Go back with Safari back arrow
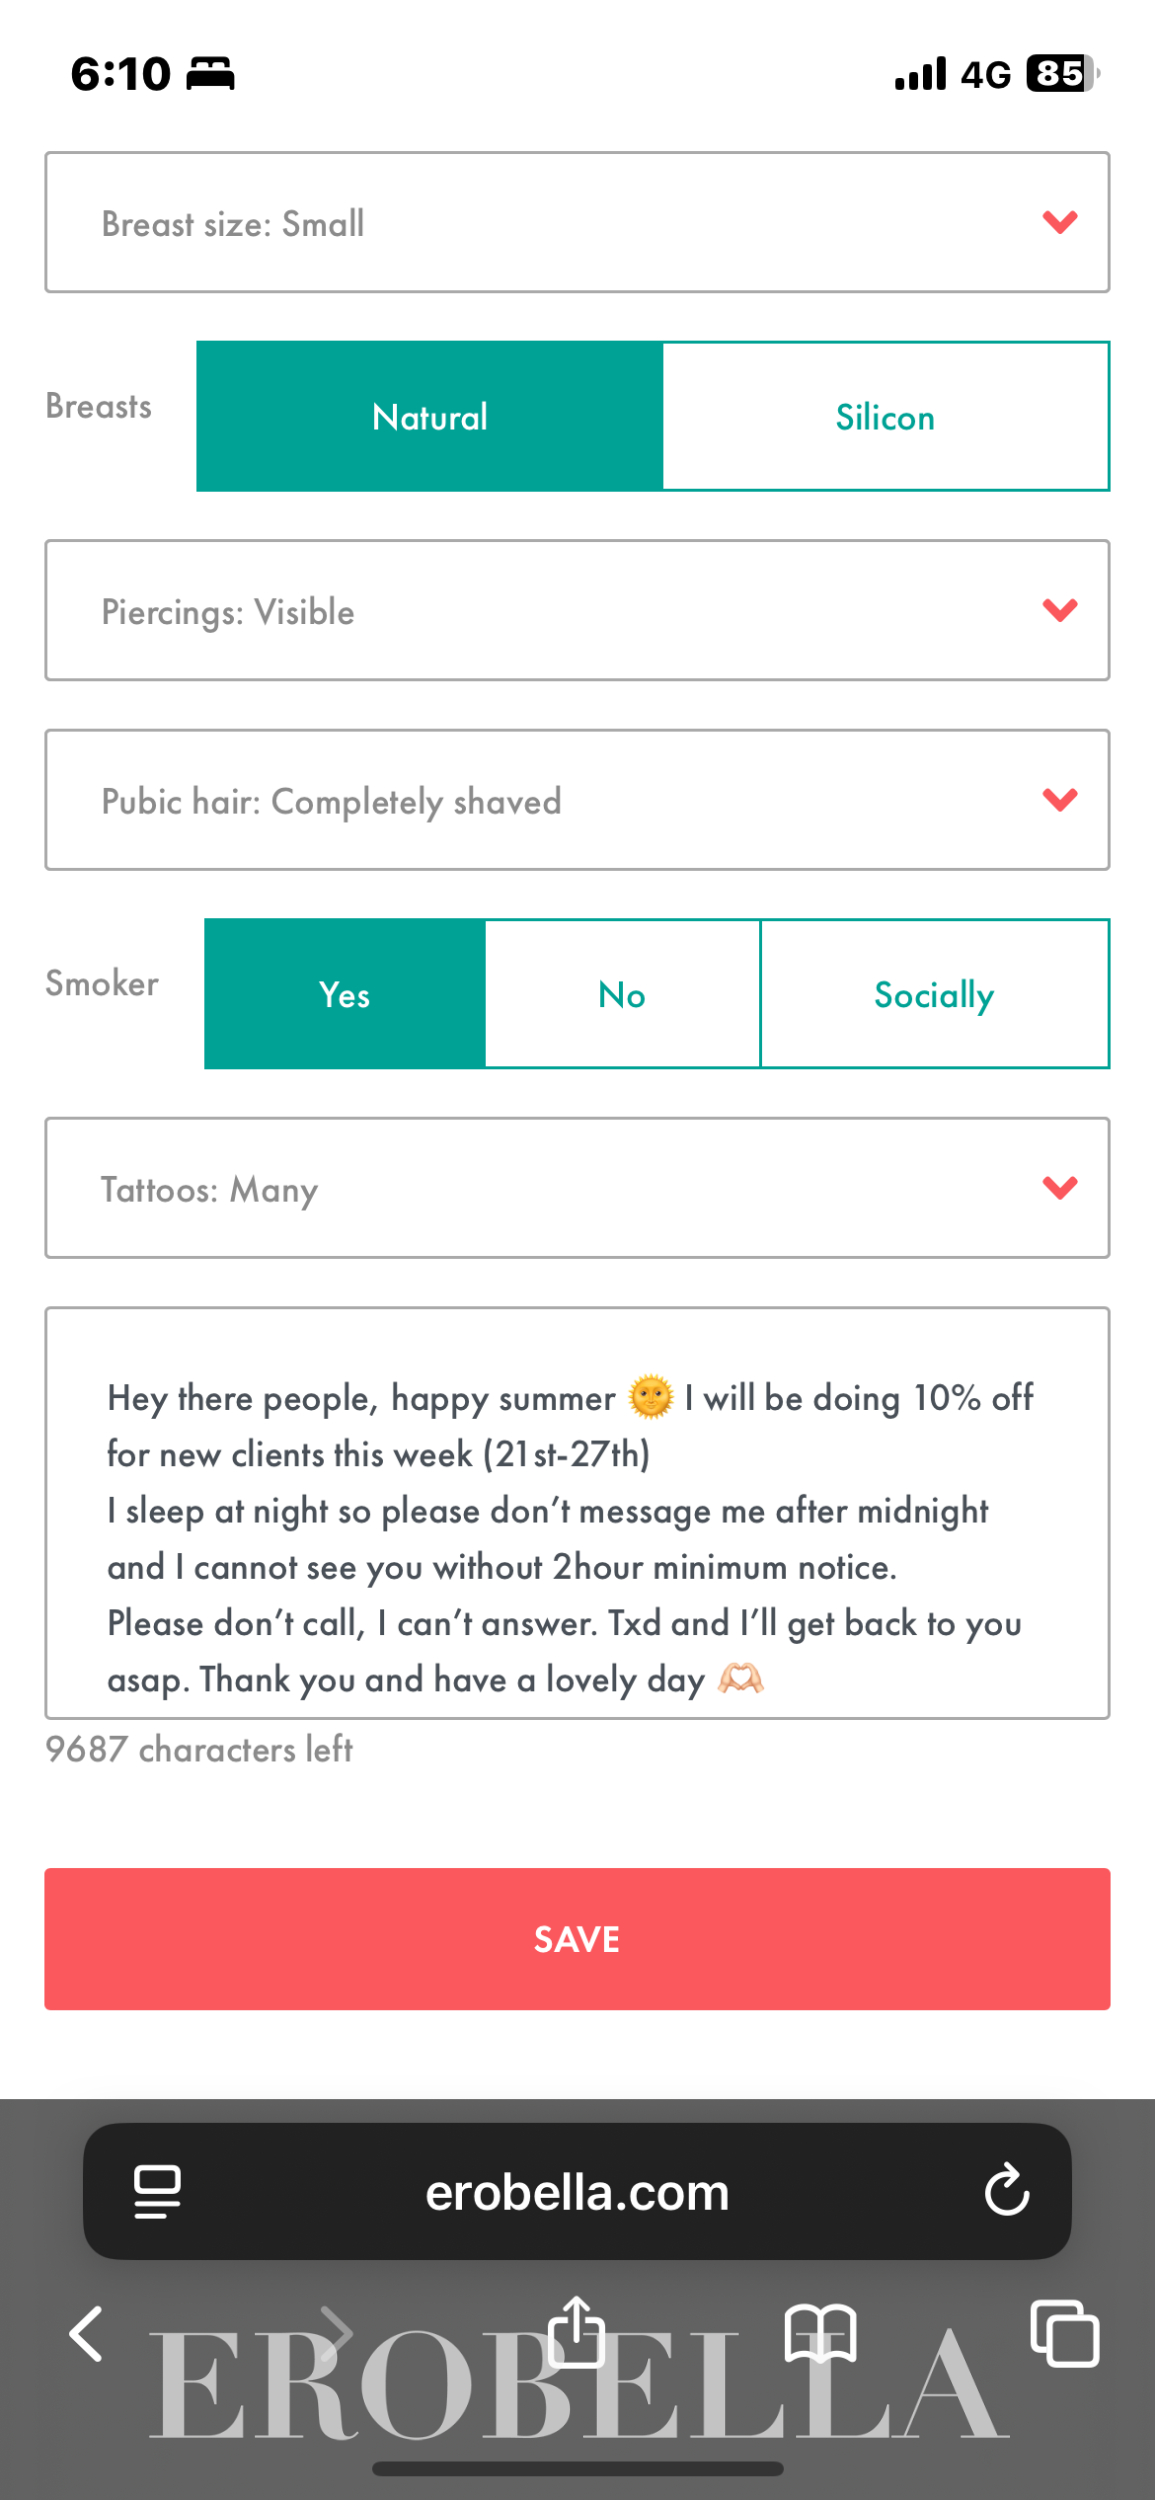The image size is (1155, 2500). click(86, 2334)
